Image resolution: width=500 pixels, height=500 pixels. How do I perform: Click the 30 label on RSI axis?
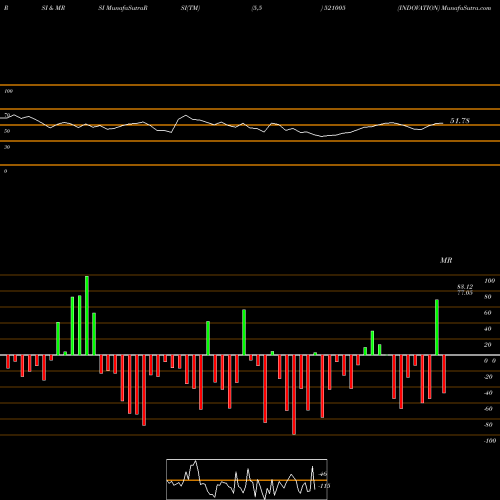click(7, 147)
